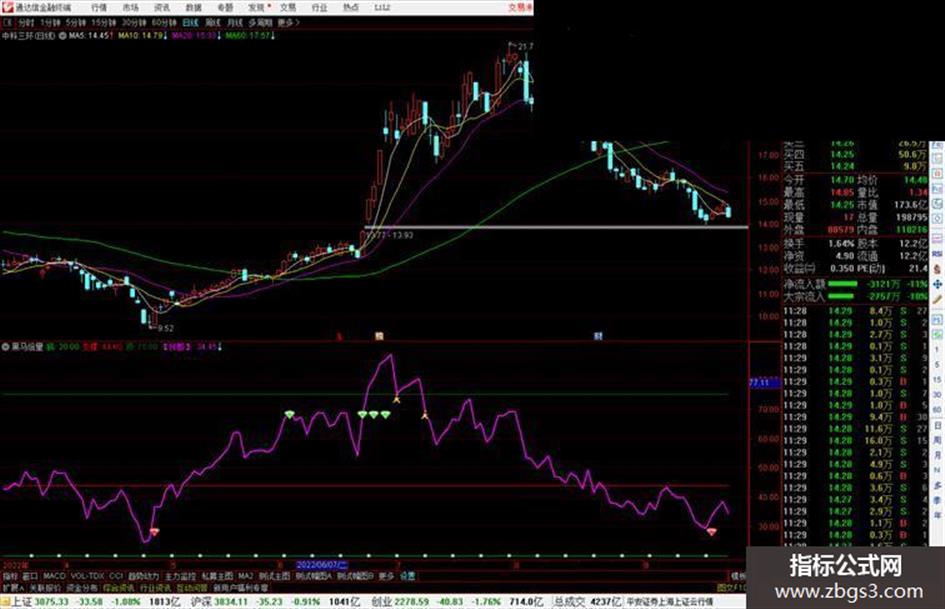
Task: Select the 日线 daily period tab
Action: click(190, 22)
